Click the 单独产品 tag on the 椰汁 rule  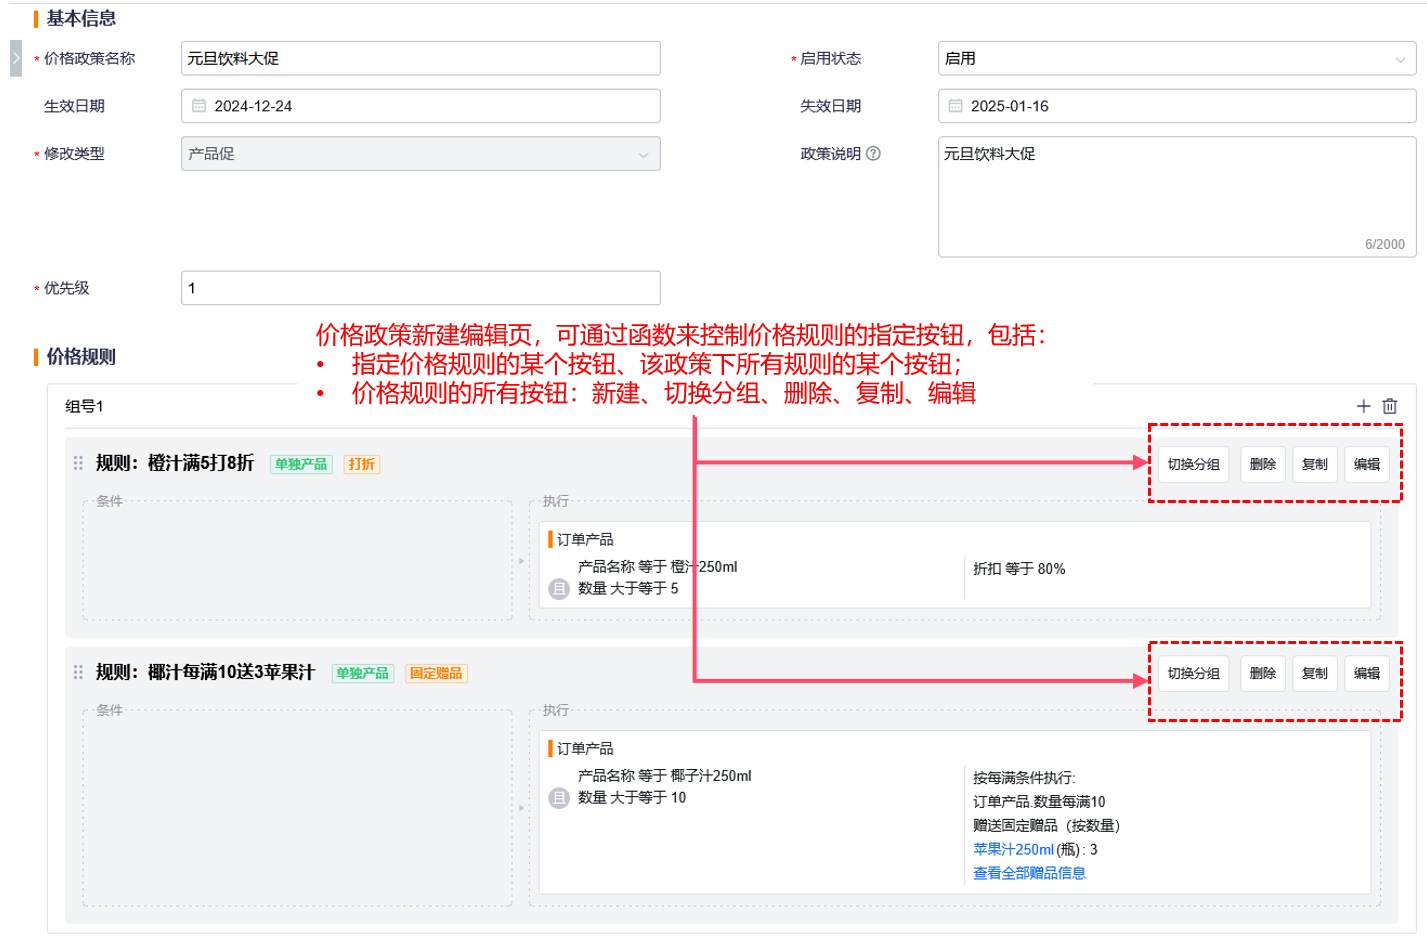point(363,673)
